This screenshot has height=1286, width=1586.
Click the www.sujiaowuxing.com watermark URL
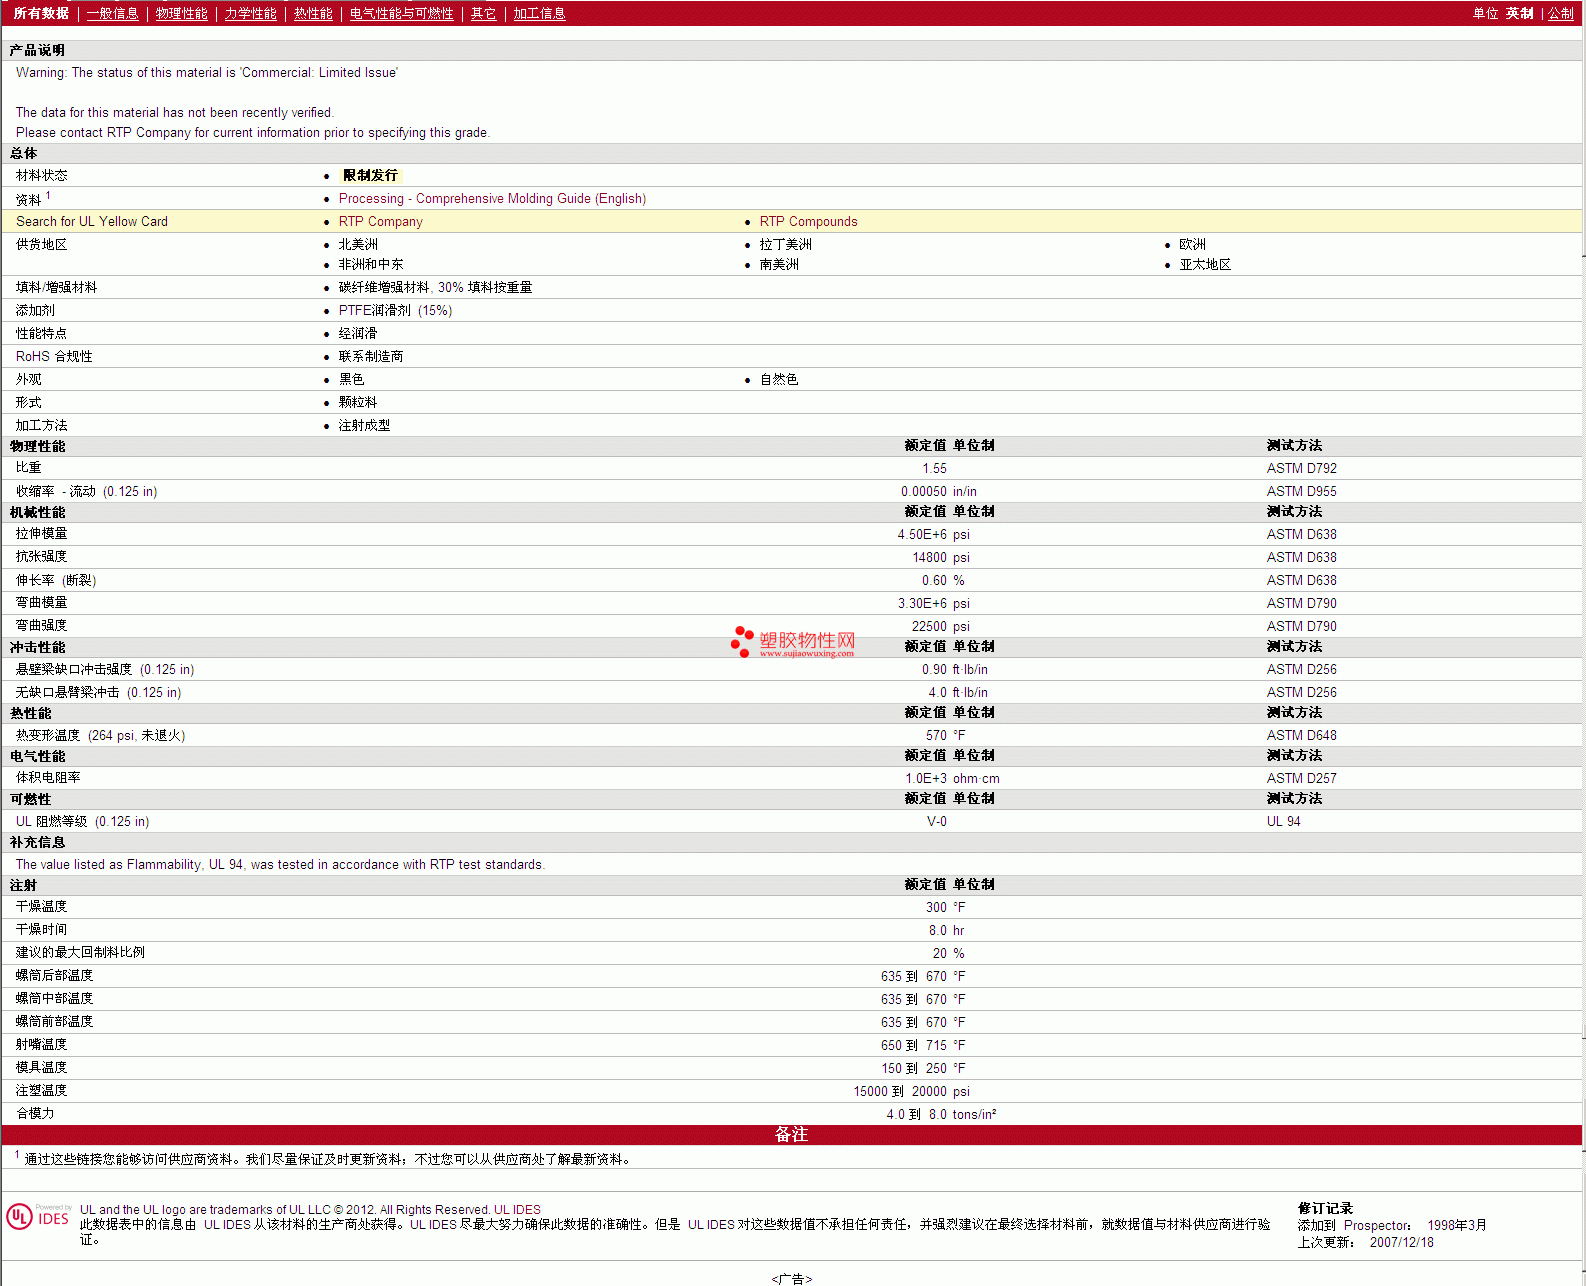806,654
